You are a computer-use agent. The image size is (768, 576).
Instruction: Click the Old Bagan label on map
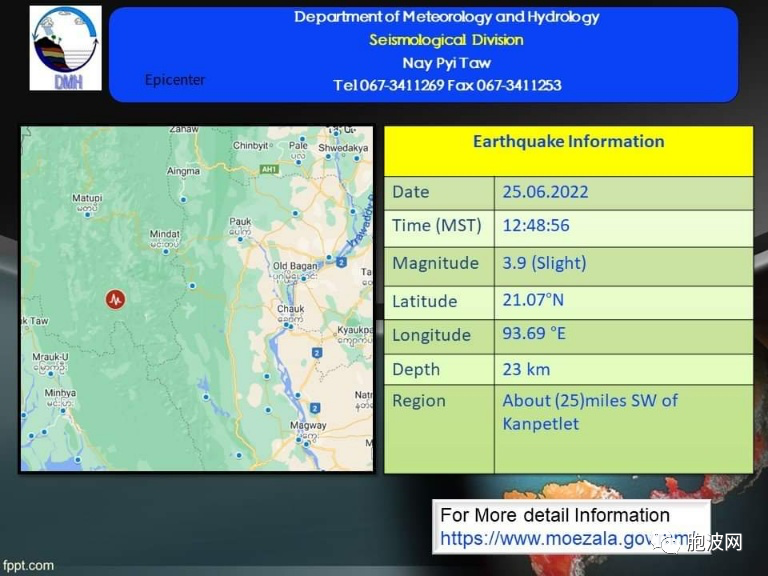[295, 266]
